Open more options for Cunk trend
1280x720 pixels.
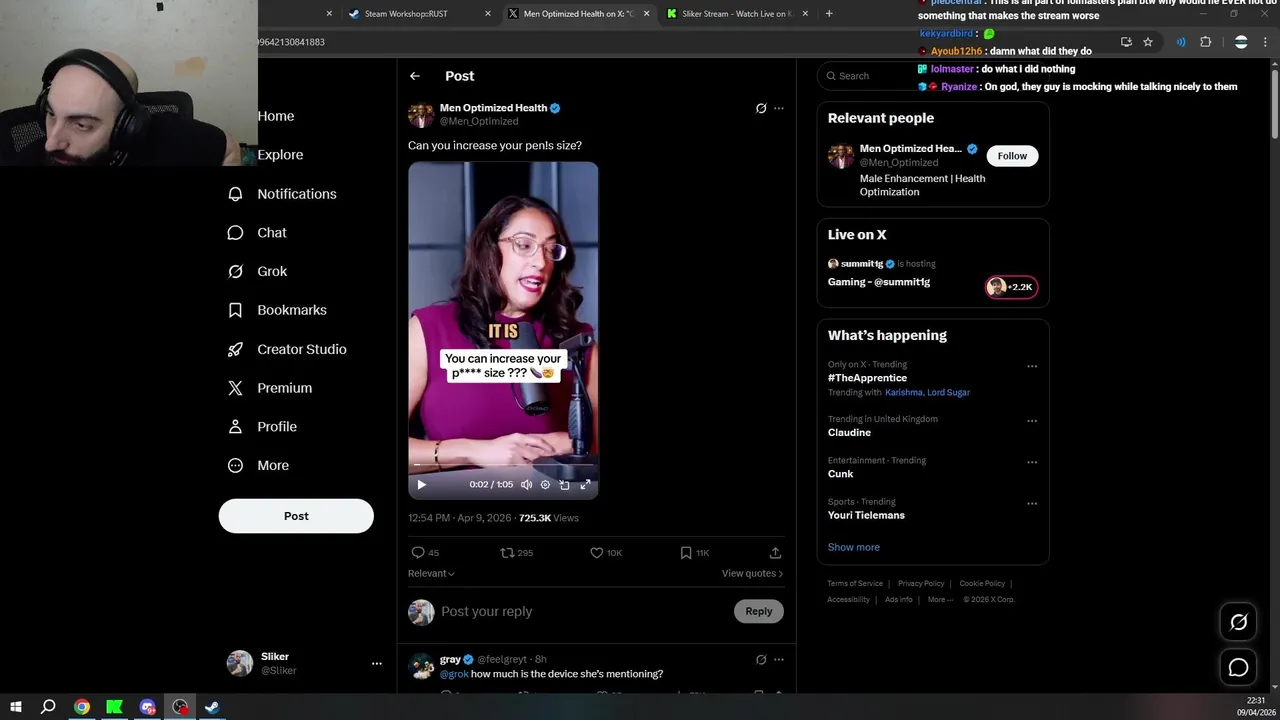pos(1032,462)
